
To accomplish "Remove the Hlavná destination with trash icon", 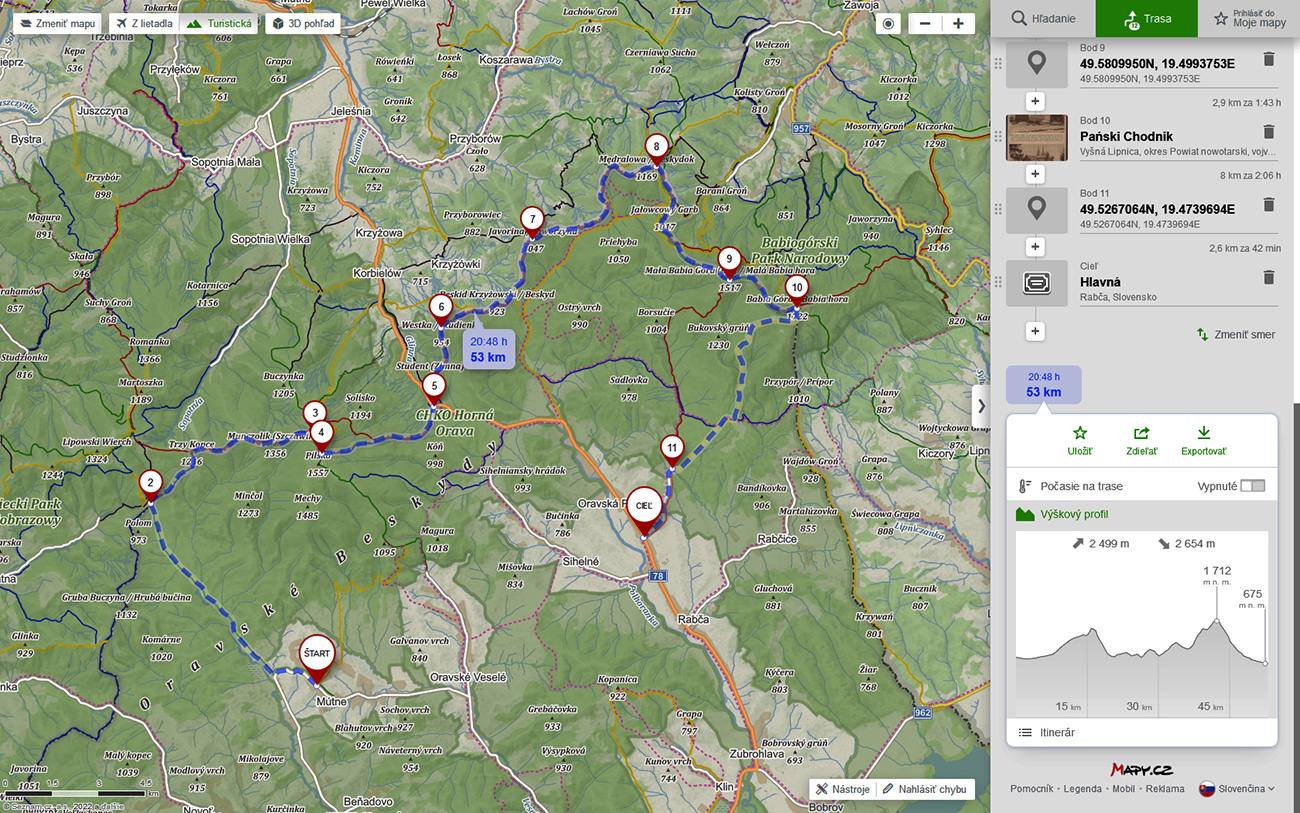I will pyautogui.click(x=1268, y=278).
